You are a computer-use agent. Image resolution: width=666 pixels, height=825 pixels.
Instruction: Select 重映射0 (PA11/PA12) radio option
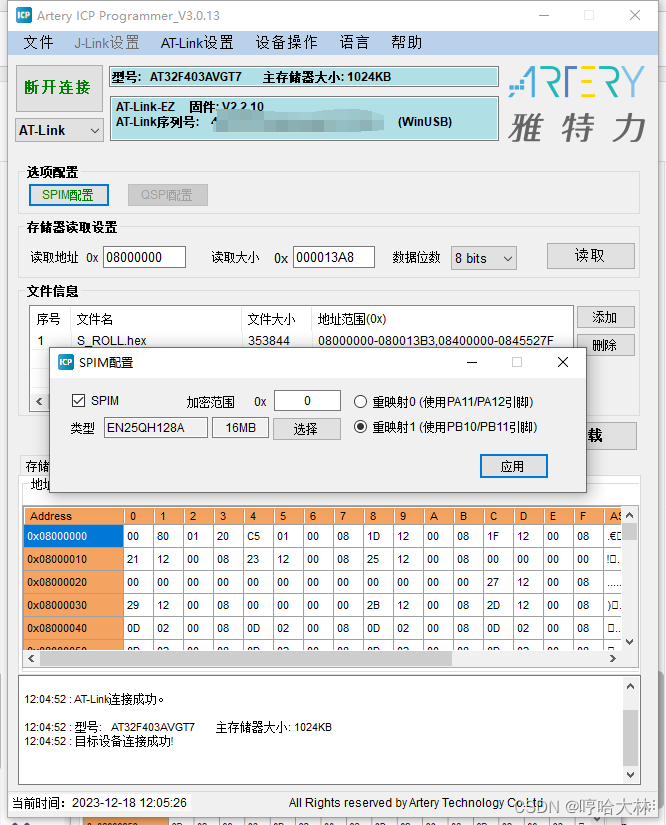click(360, 402)
